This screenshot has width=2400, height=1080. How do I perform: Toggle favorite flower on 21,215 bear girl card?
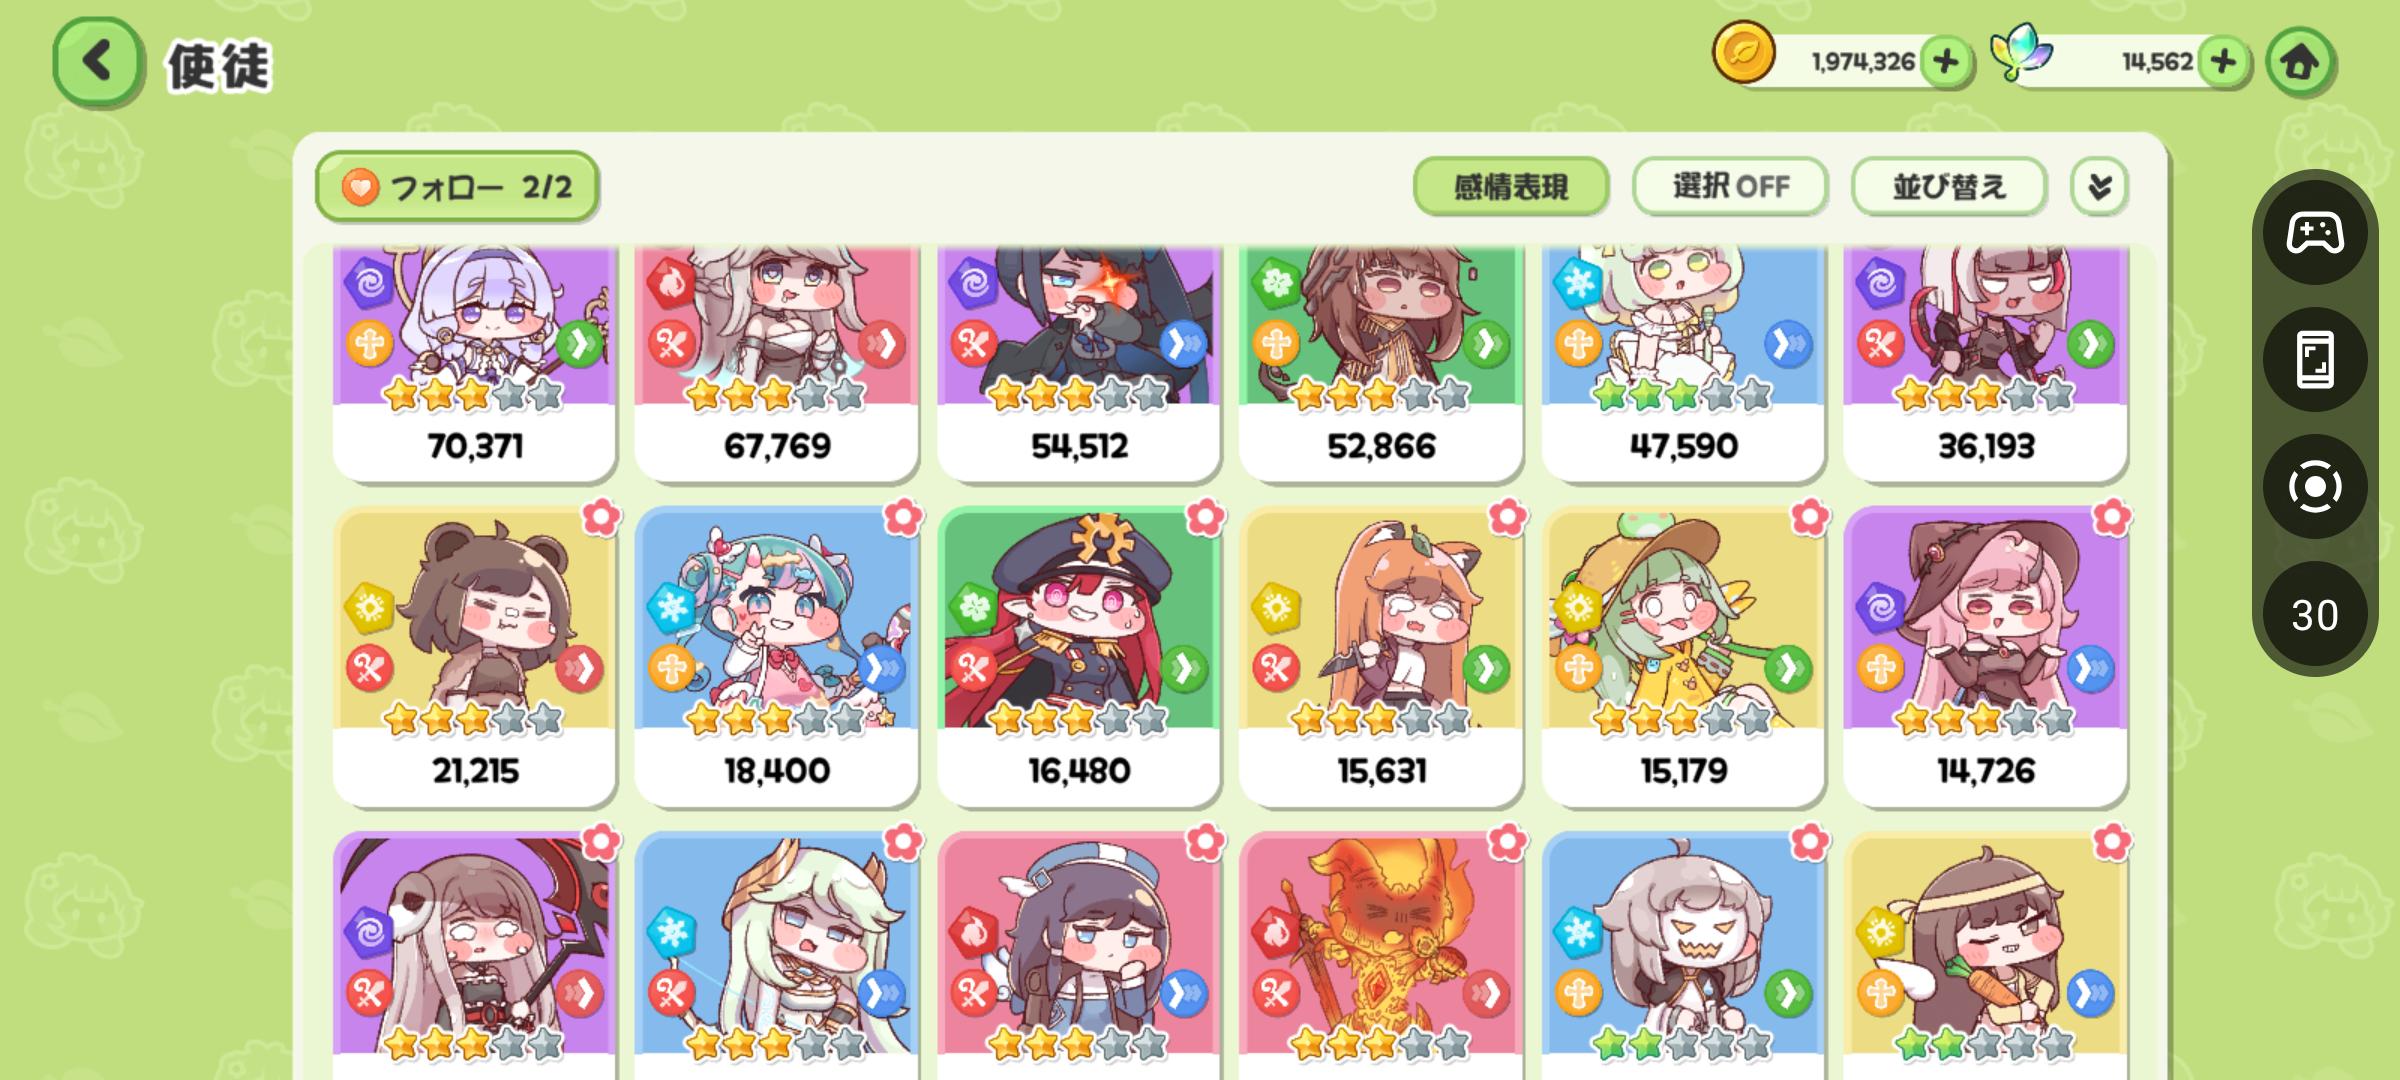[x=601, y=517]
